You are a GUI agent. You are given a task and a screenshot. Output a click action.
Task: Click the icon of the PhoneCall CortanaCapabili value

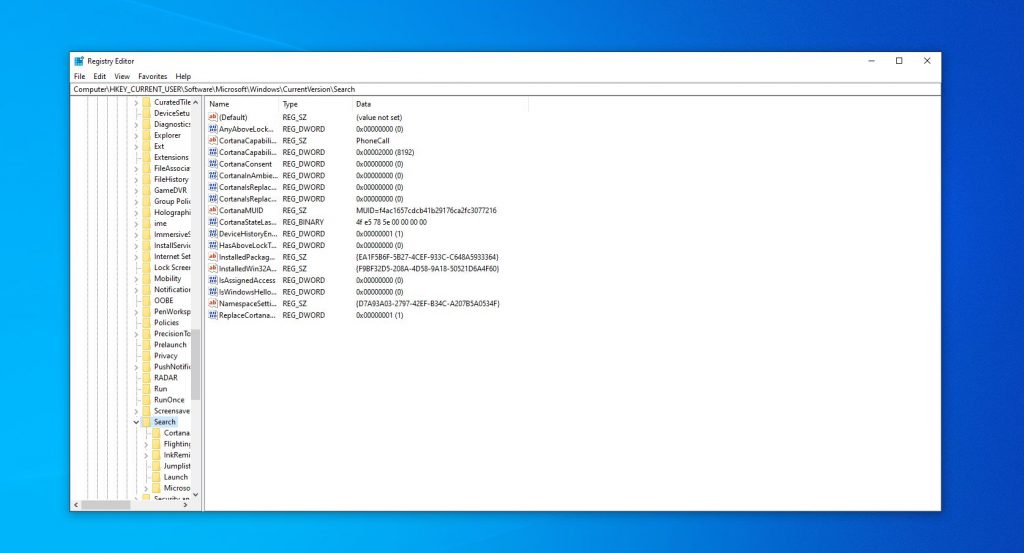(213, 140)
